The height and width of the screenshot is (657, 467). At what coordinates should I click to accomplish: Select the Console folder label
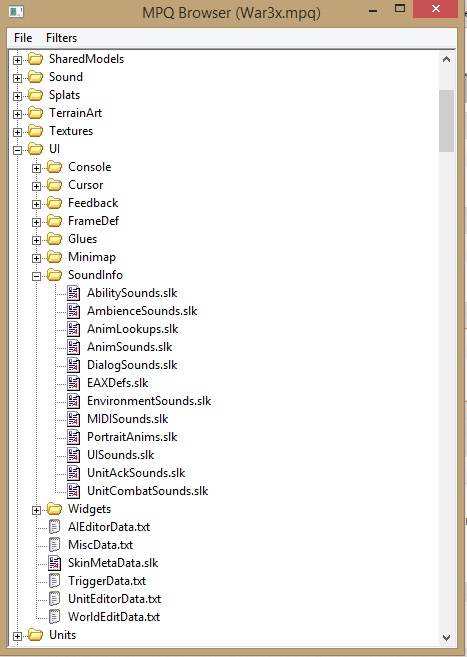[x=90, y=167]
